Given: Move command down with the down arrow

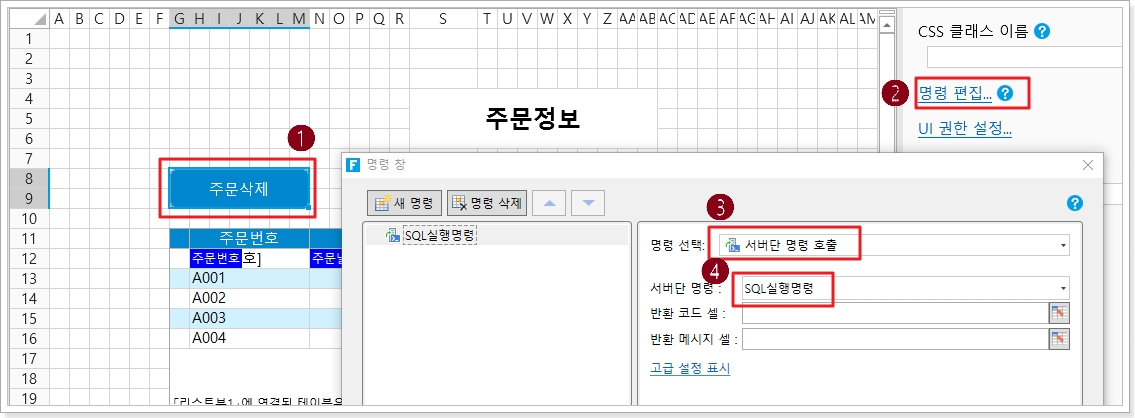Looking at the screenshot, I should pyautogui.click(x=588, y=203).
